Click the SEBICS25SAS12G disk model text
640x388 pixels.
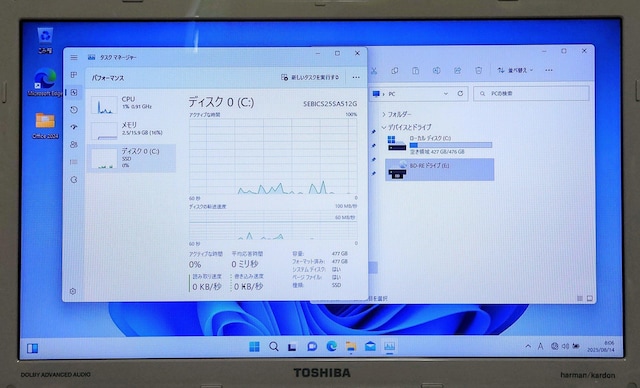[x=330, y=104]
